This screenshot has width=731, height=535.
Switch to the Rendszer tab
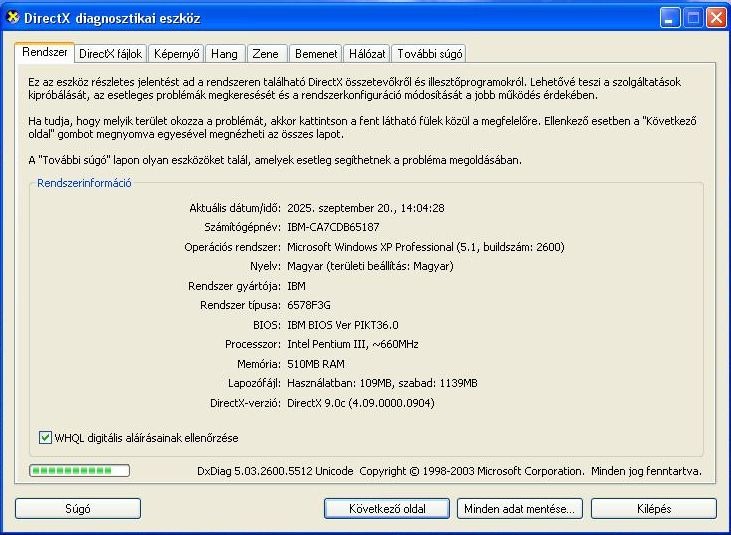(x=45, y=52)
